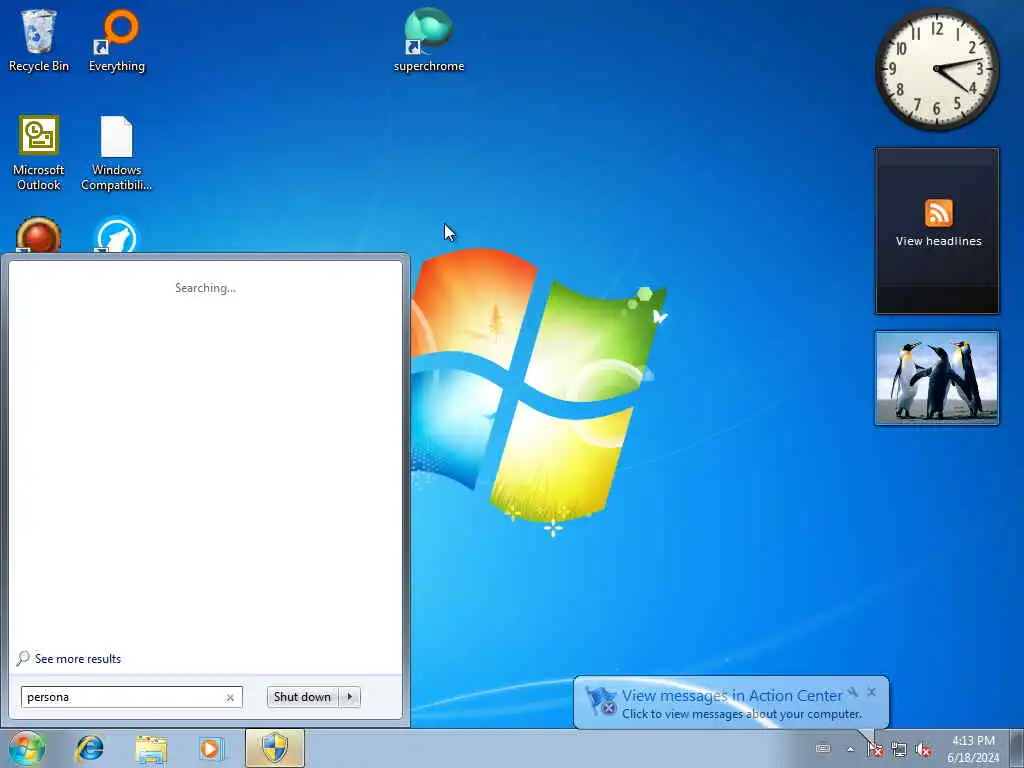Open Windows Explorer folder in taskbar
The image size is (1024, 768).
151,748
